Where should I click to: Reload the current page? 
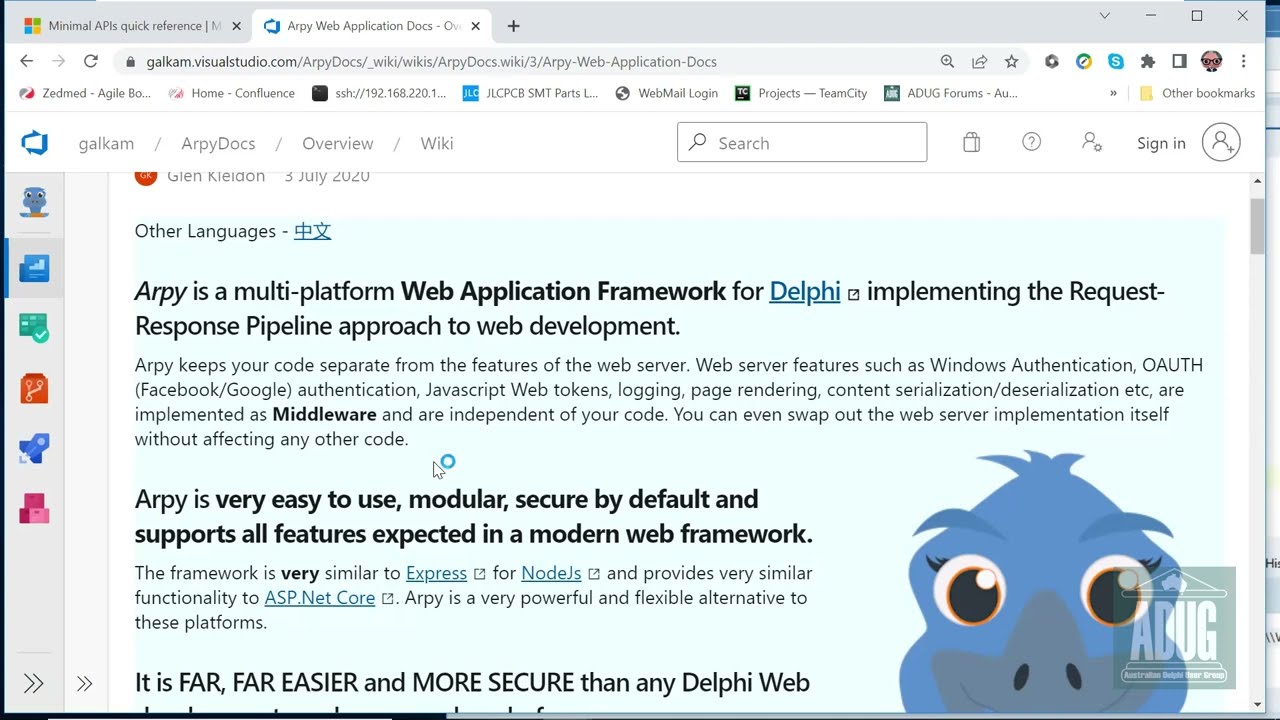coord(91,61)
